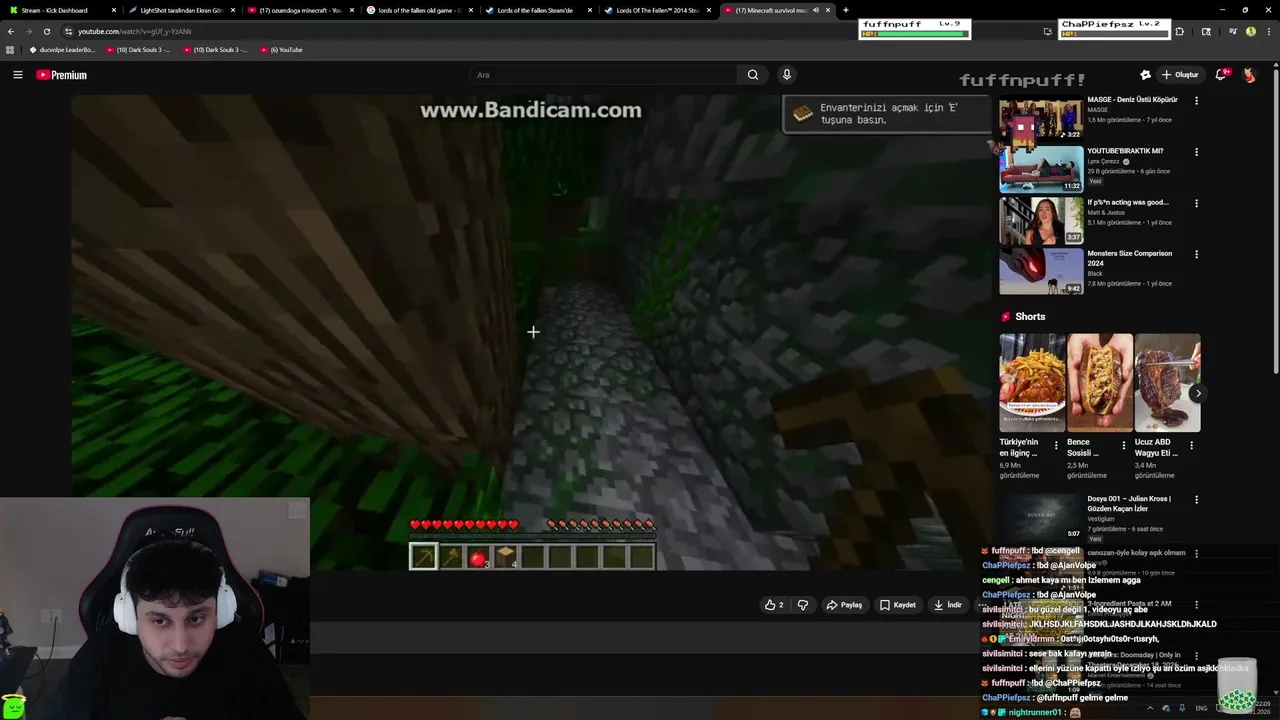Image resolution: width=1280 pixels, height=720 pixels.
Task: Open options for Dosya 001 Julian Kross video
Action: click(x=1196, y=499)
